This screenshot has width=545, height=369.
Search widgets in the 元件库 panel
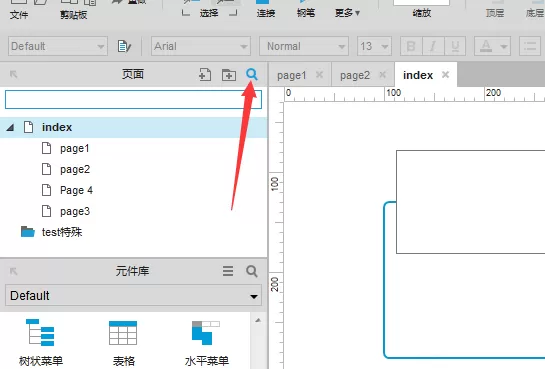252,271
